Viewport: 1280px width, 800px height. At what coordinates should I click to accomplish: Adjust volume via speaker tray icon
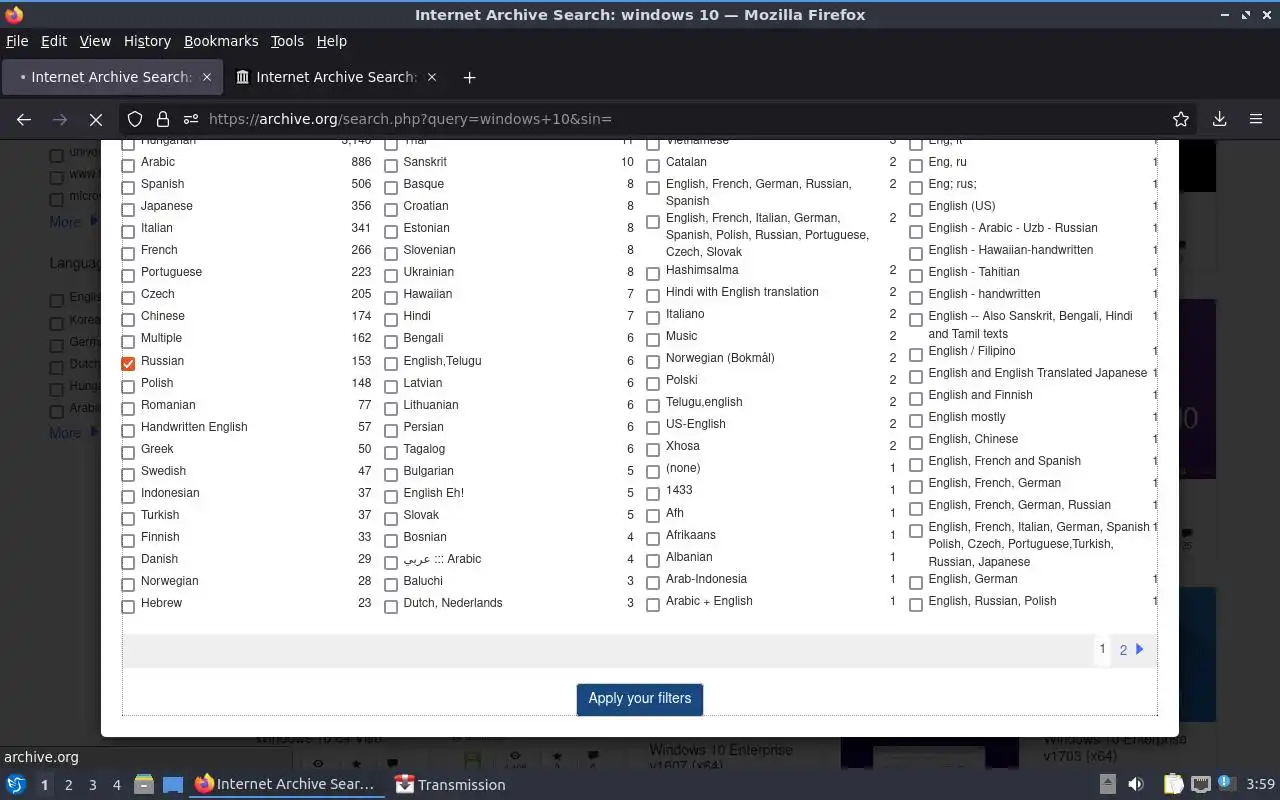[x=1136, y=785]
